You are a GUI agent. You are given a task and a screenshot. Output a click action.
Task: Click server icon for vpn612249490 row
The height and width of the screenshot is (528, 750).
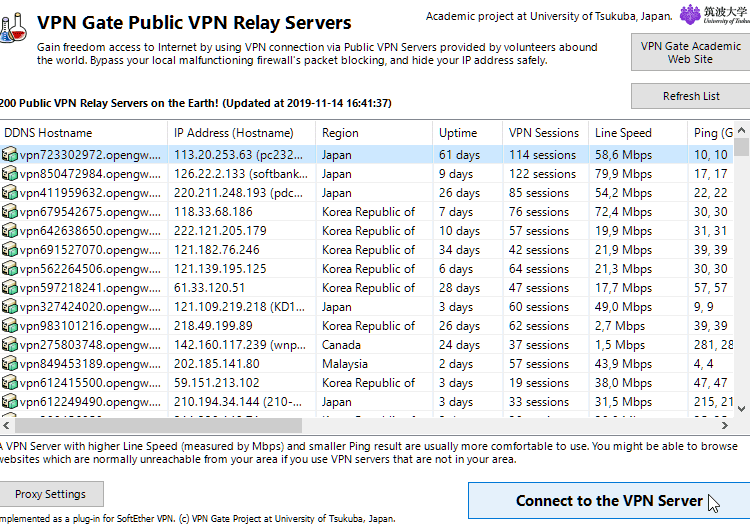point(10,402)
